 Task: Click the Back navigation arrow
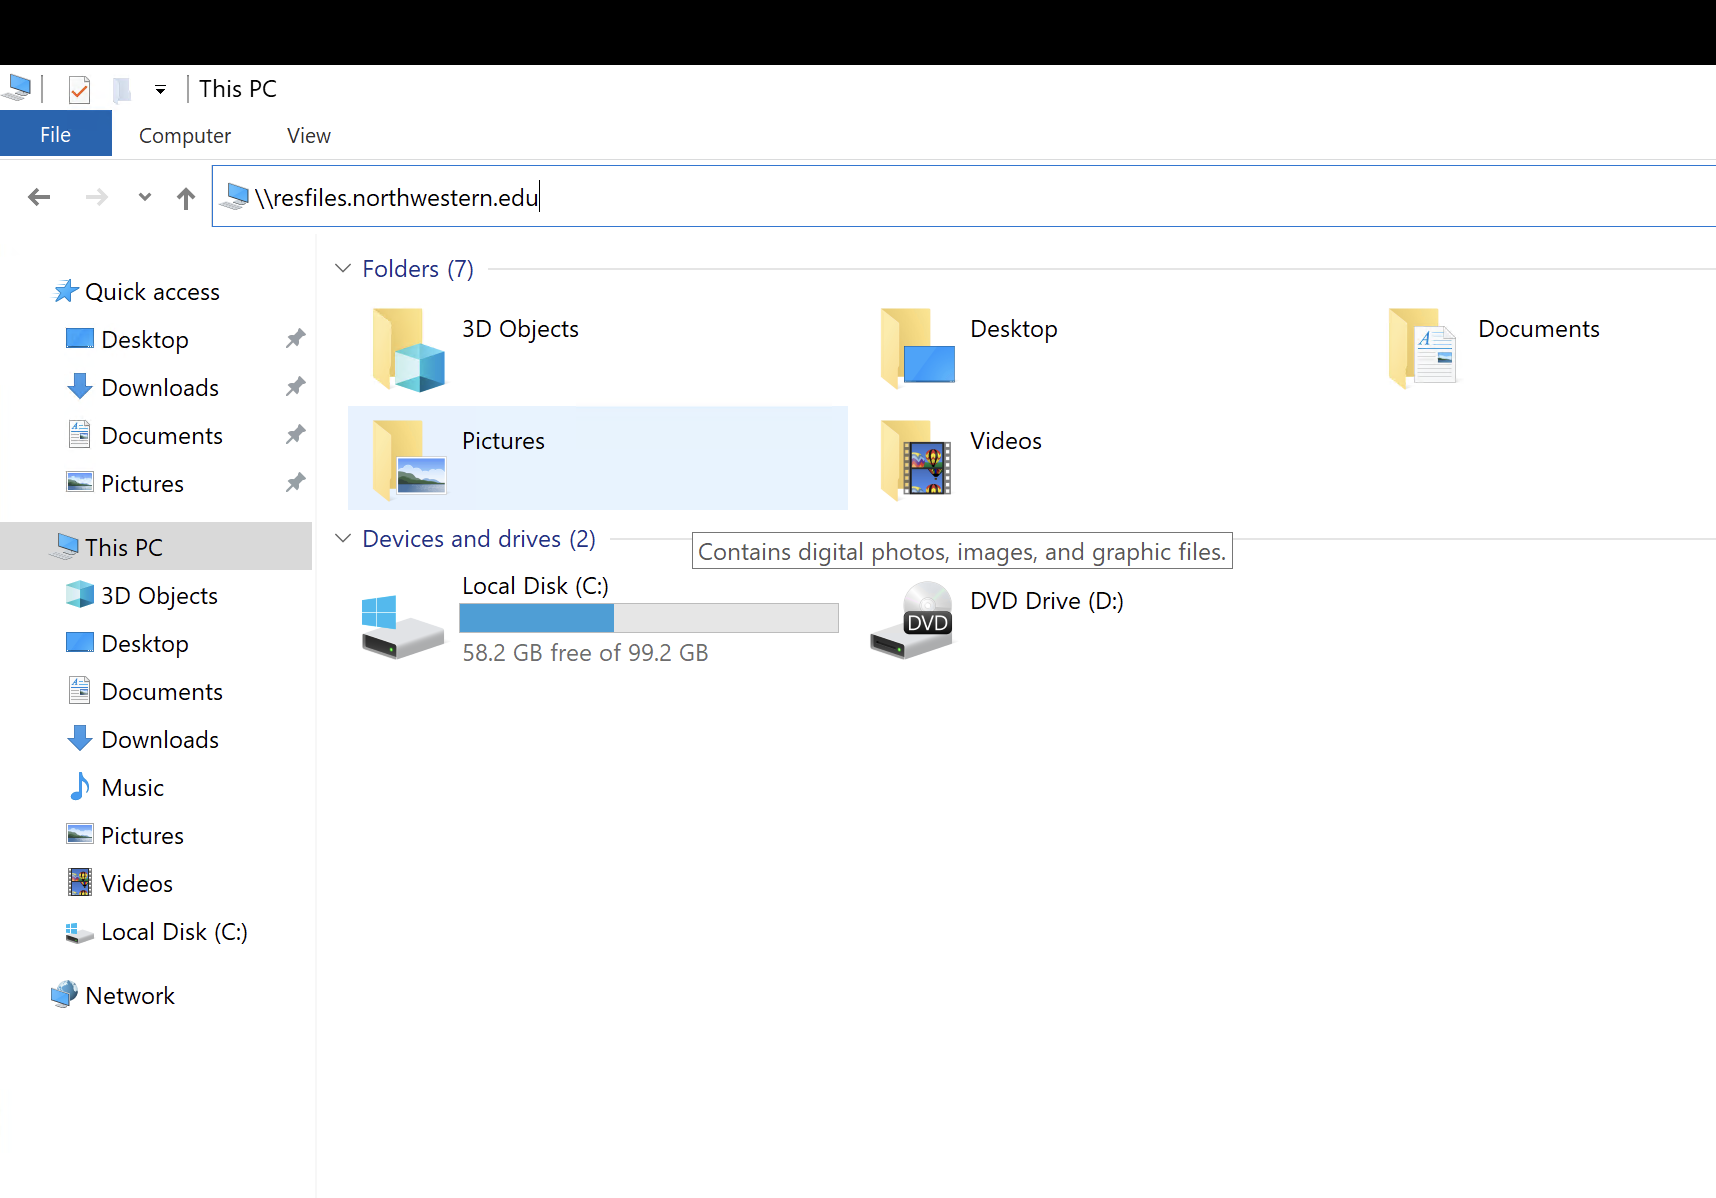point(39,197)
